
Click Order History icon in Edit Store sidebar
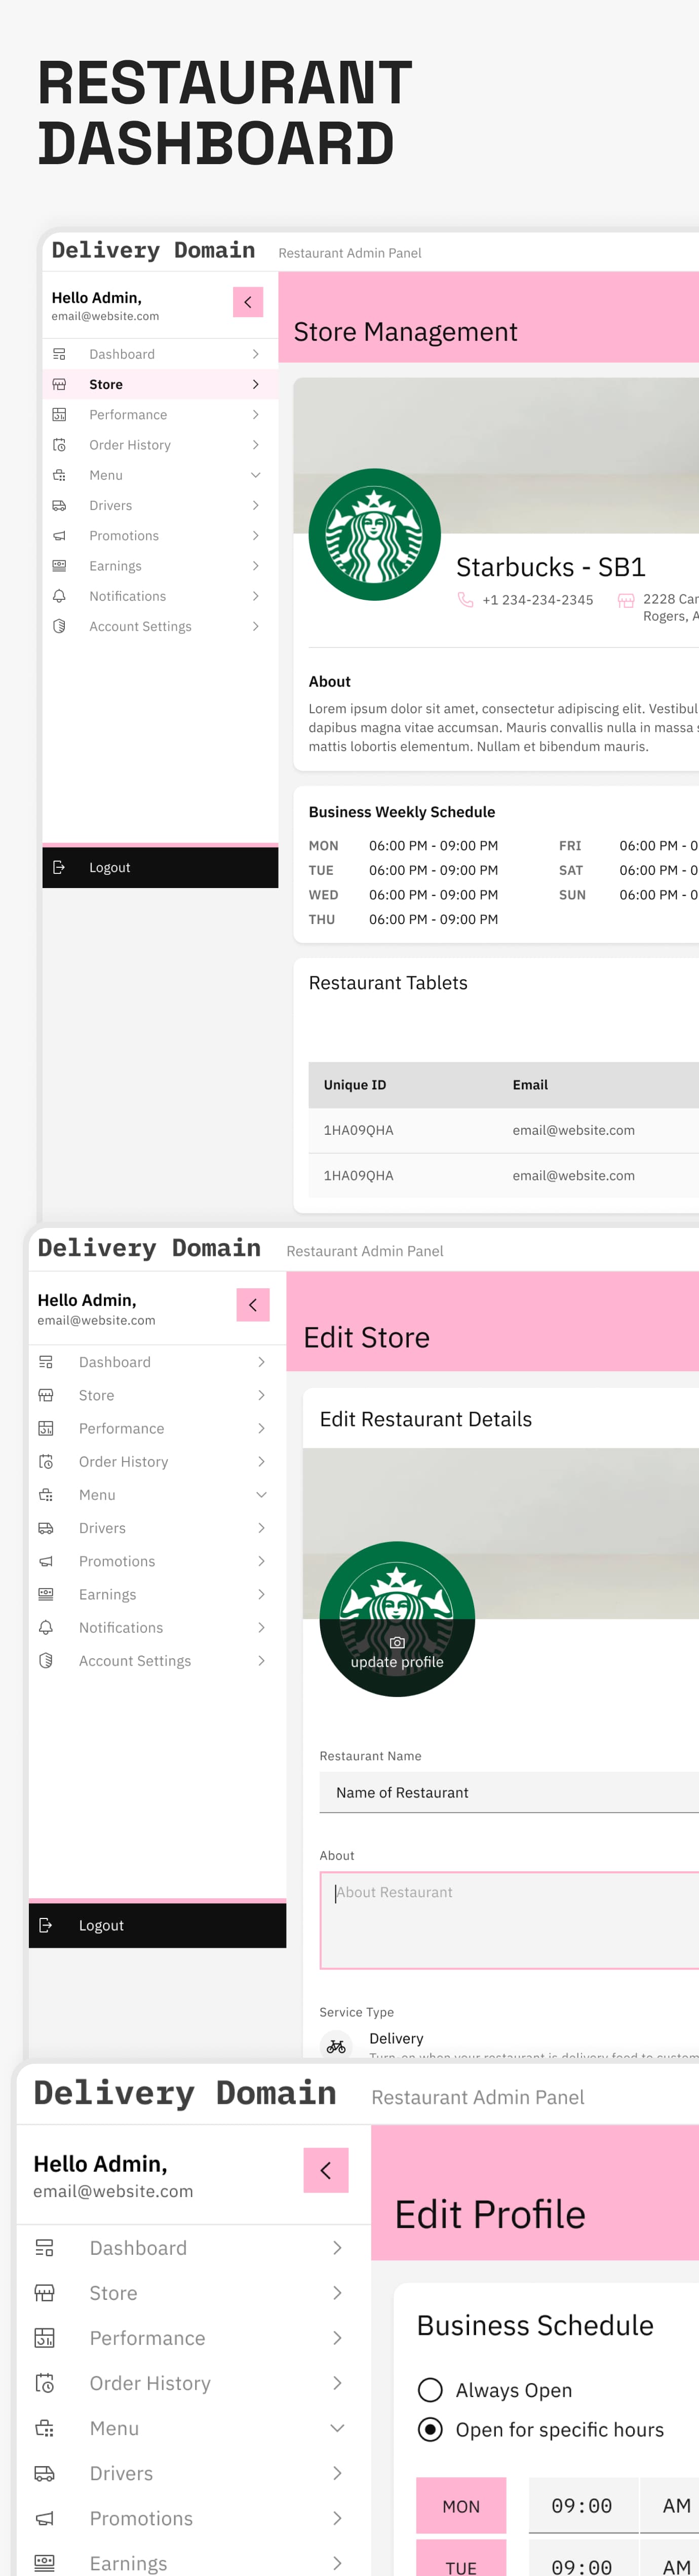click(x=46, y=1461)
